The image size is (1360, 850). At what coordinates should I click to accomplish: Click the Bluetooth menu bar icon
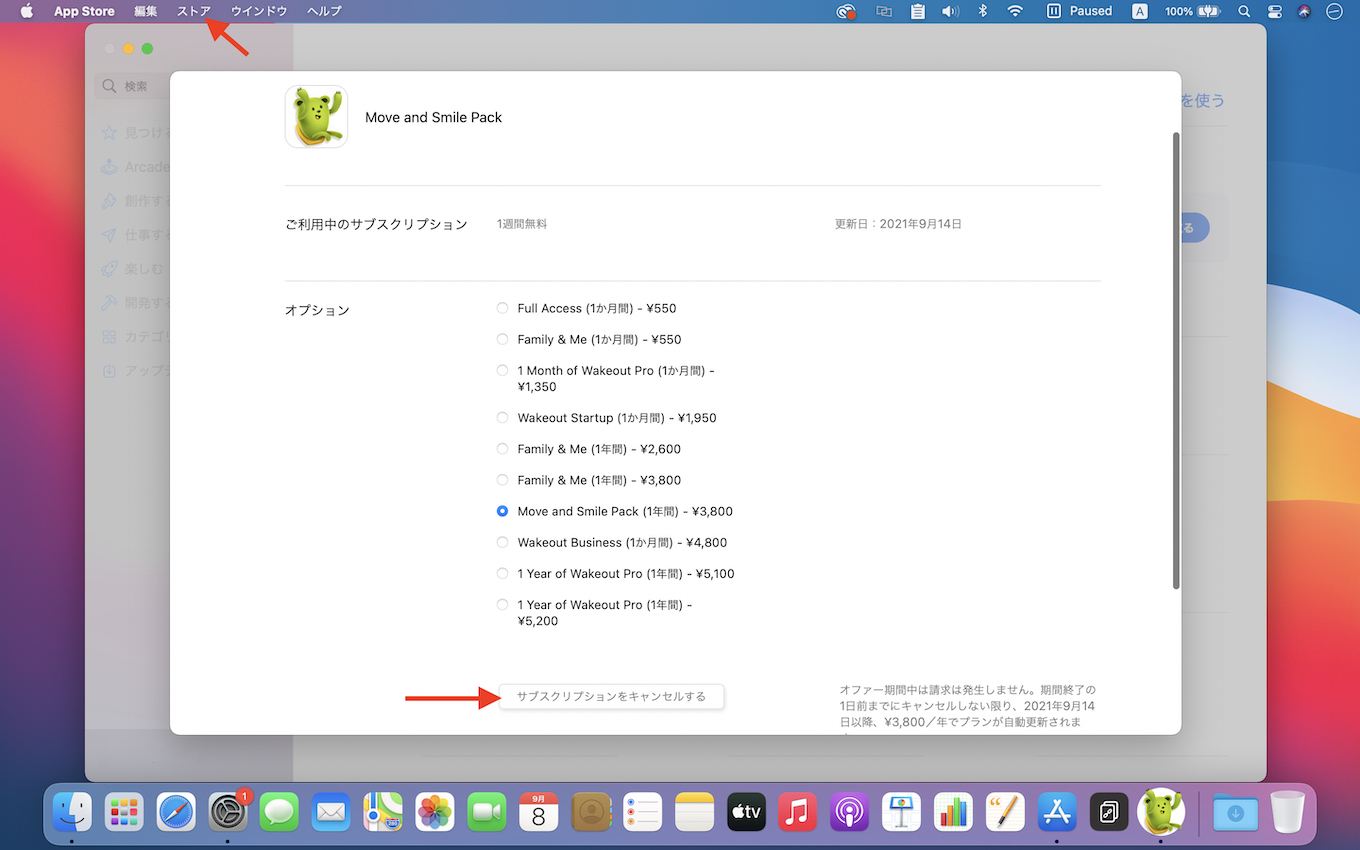pos(982,11)
